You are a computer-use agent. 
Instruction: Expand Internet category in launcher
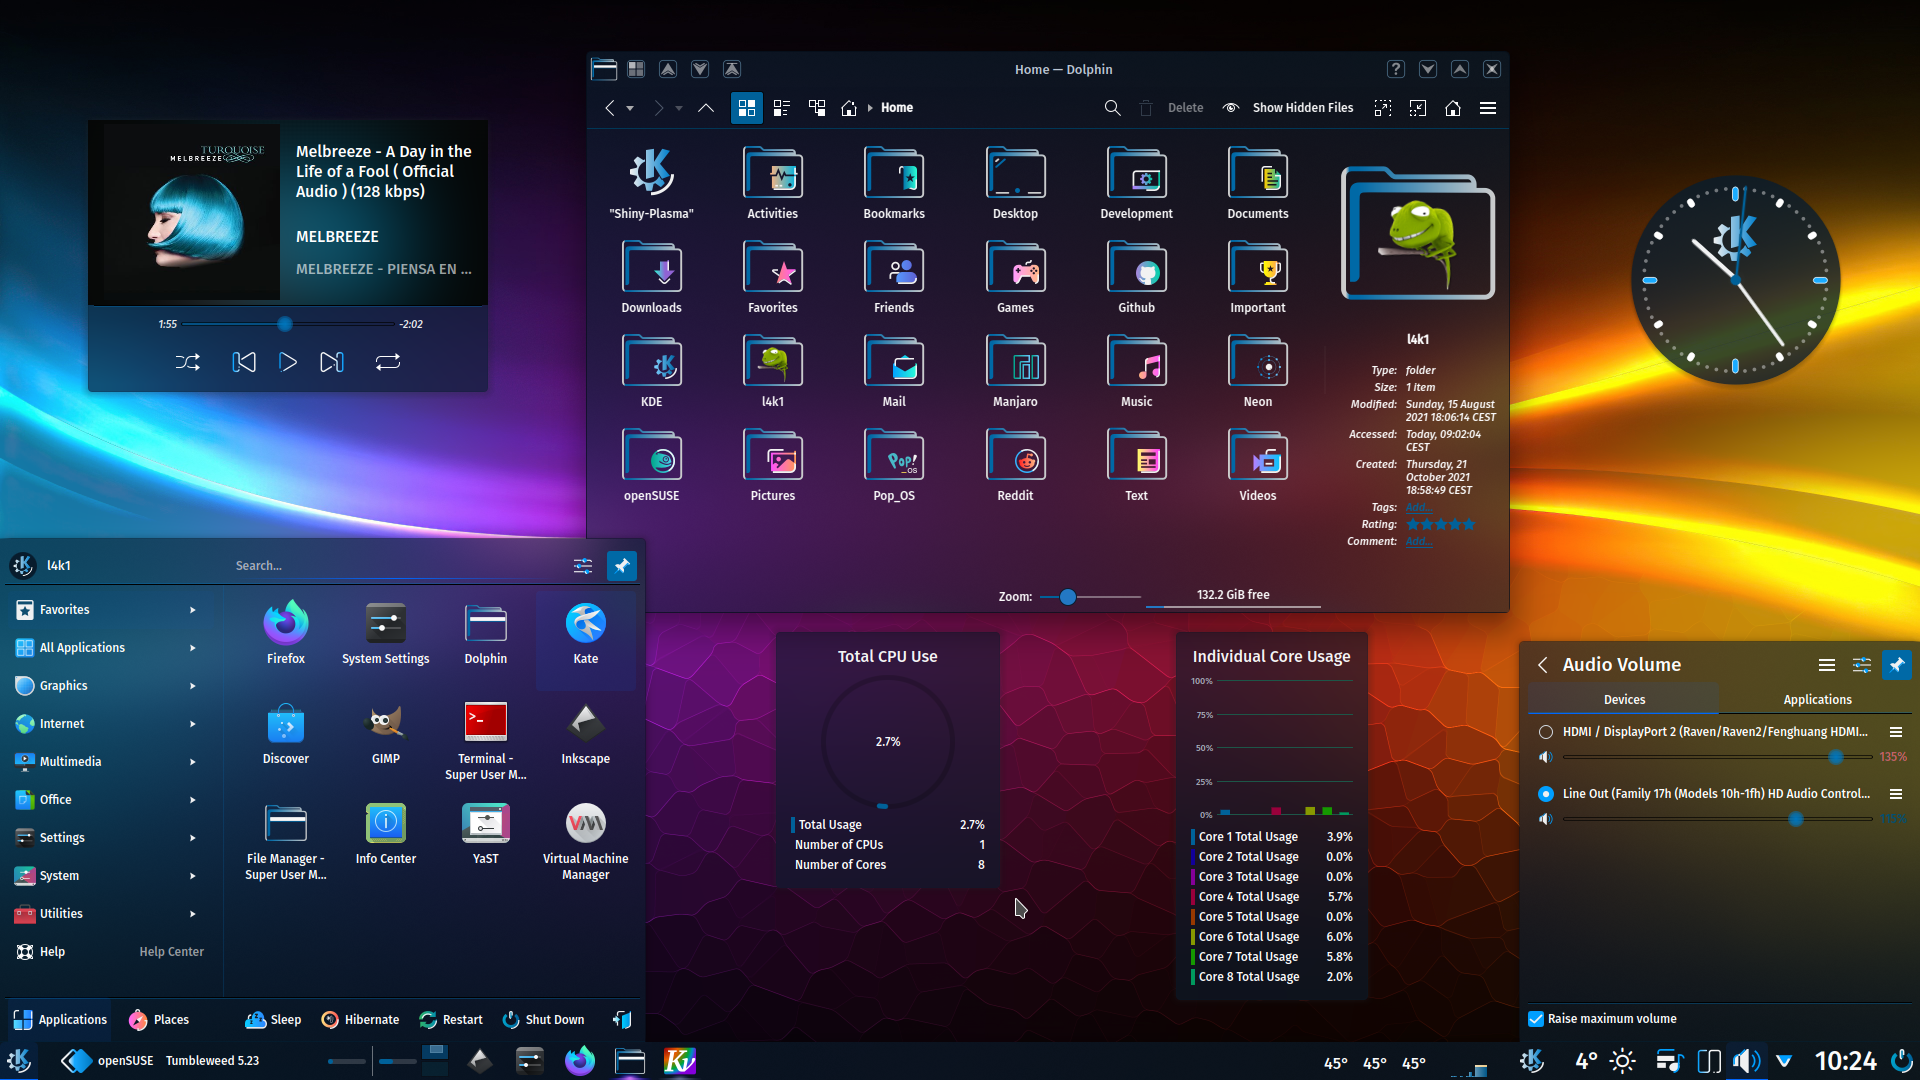107,724
